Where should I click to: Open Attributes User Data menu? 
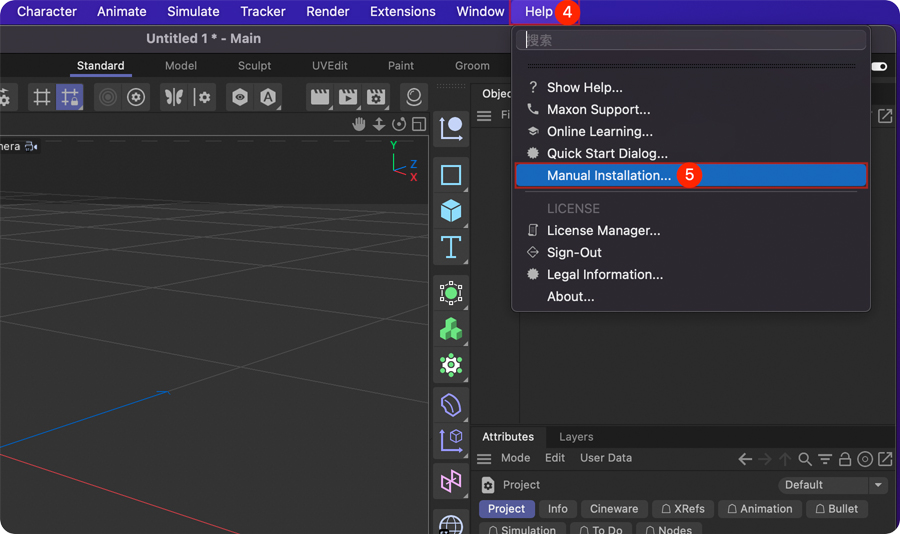pyautogui.click(x=606, y=458)
